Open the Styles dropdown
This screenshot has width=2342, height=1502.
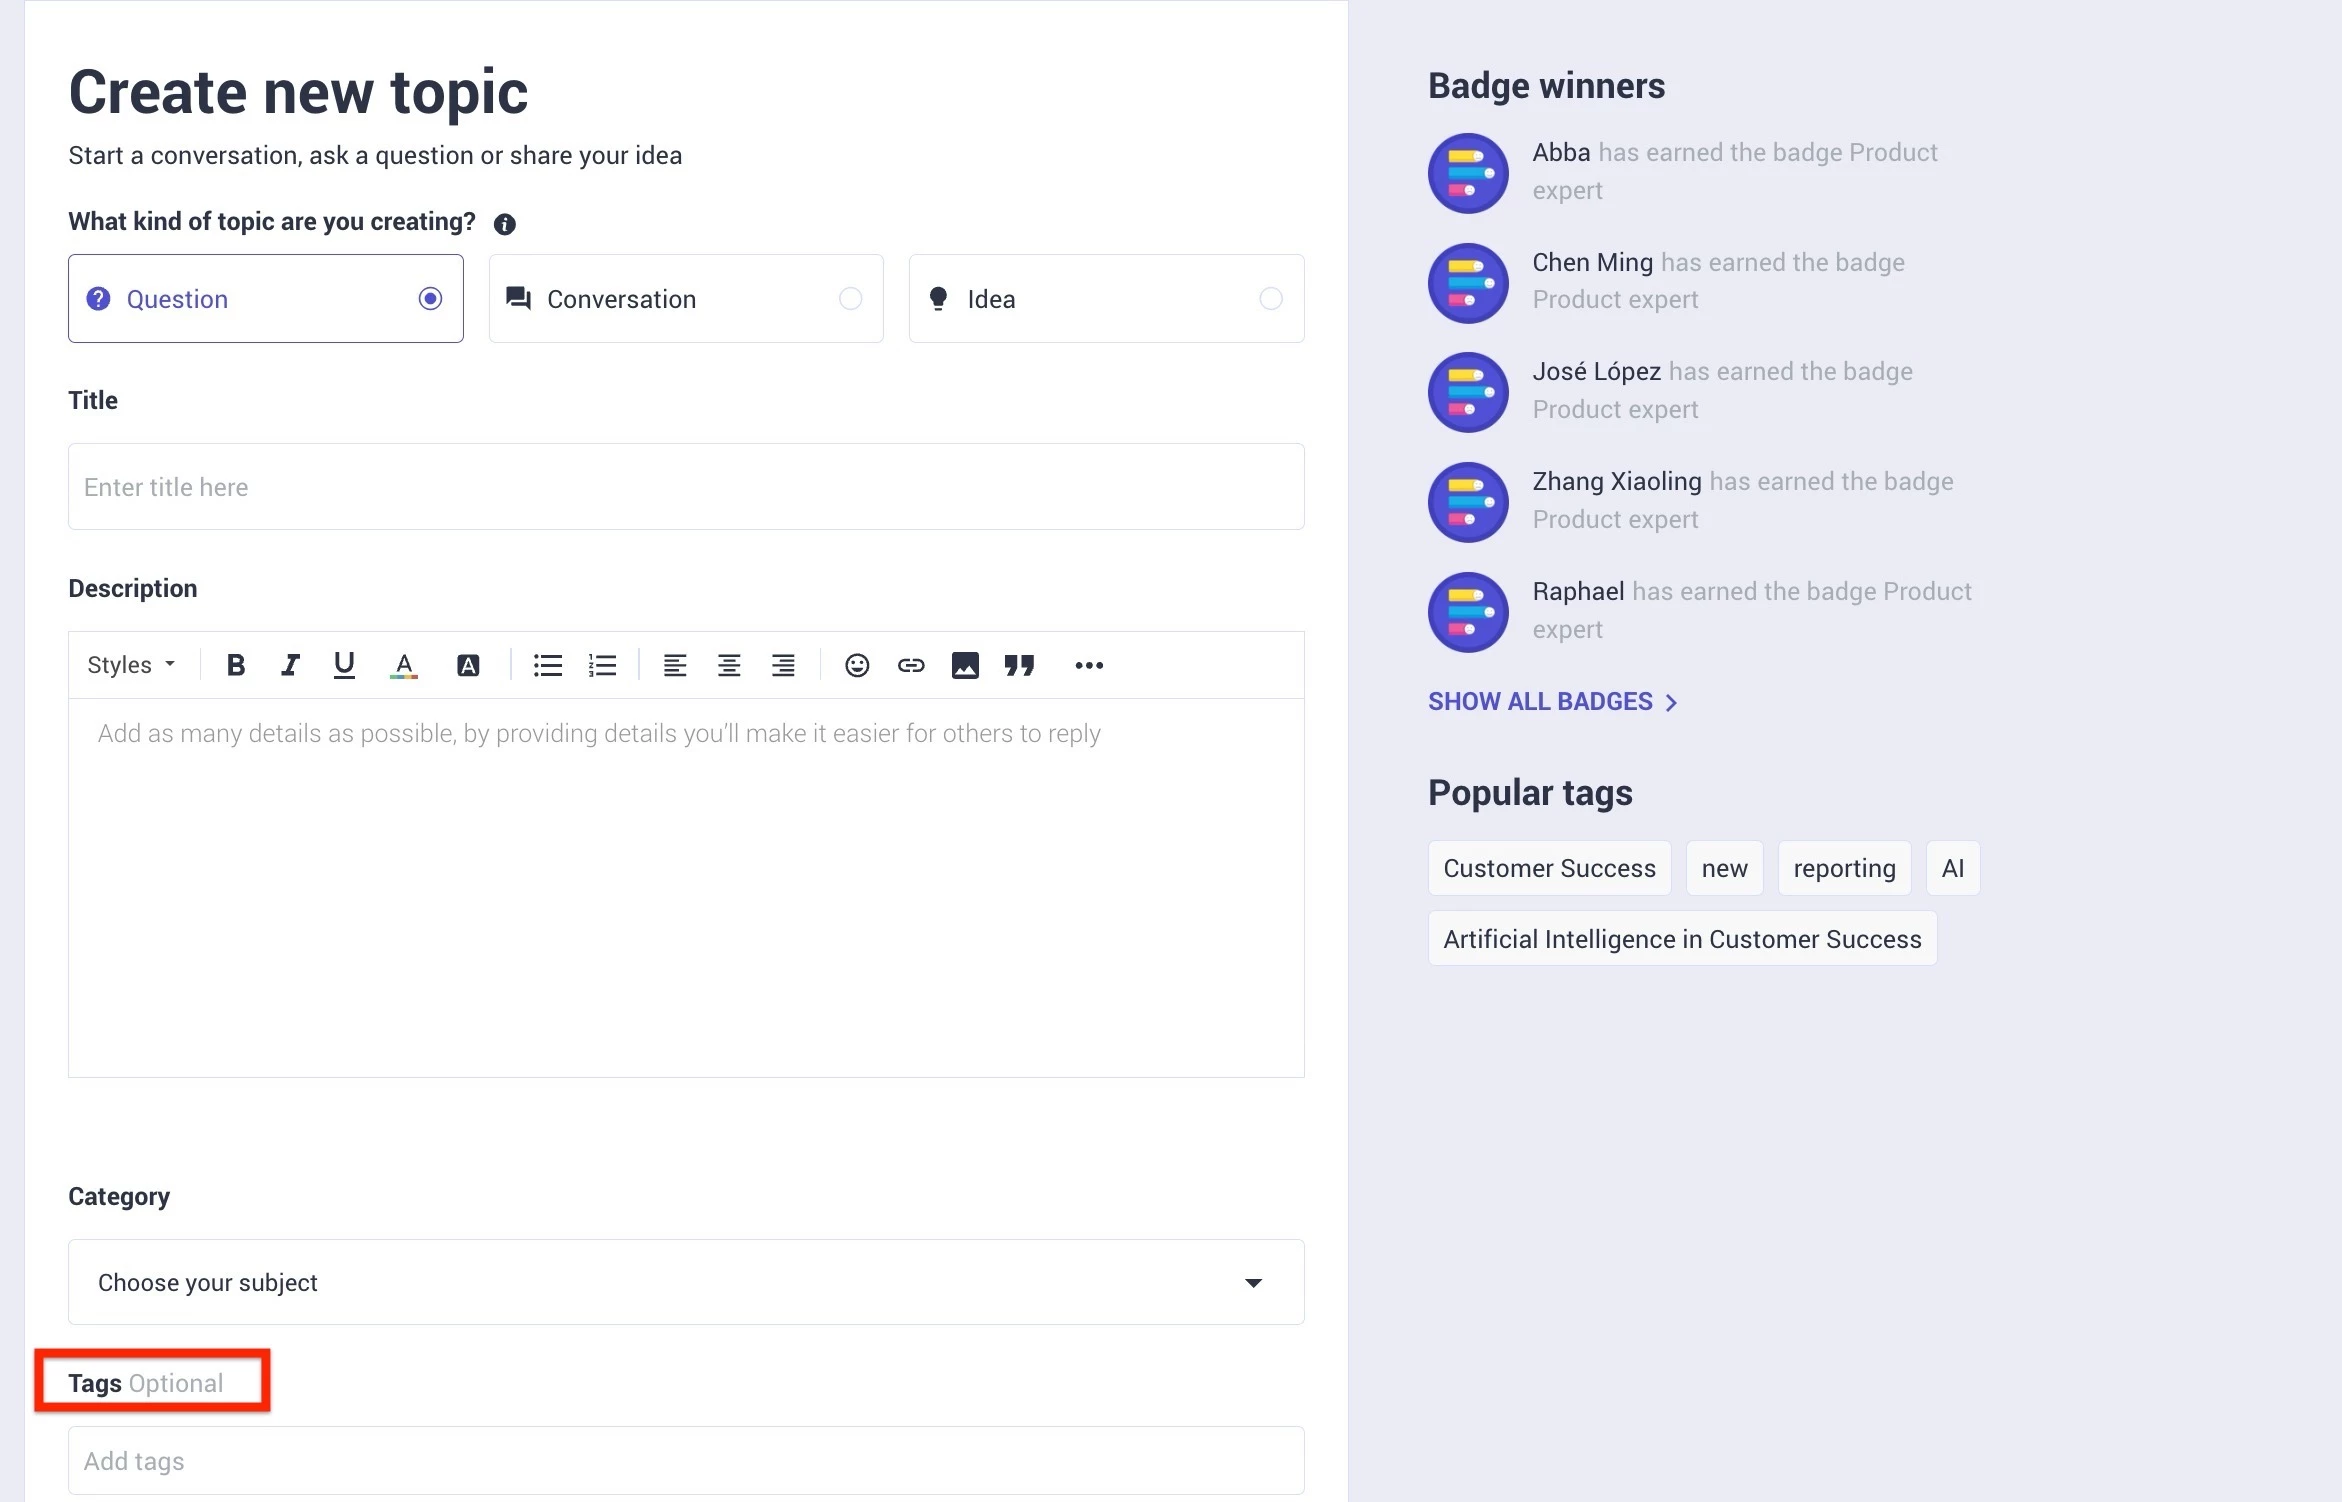tap(131, 665)
